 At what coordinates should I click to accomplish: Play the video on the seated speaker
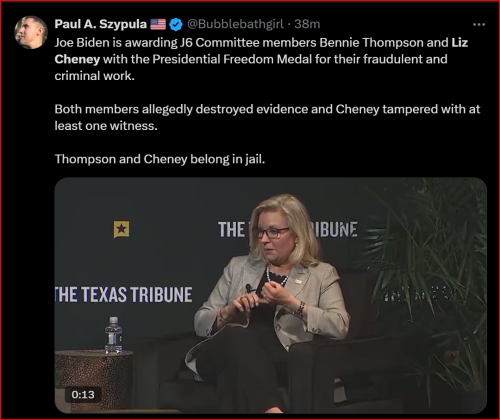pyautogui.click(x=271, y=295)
